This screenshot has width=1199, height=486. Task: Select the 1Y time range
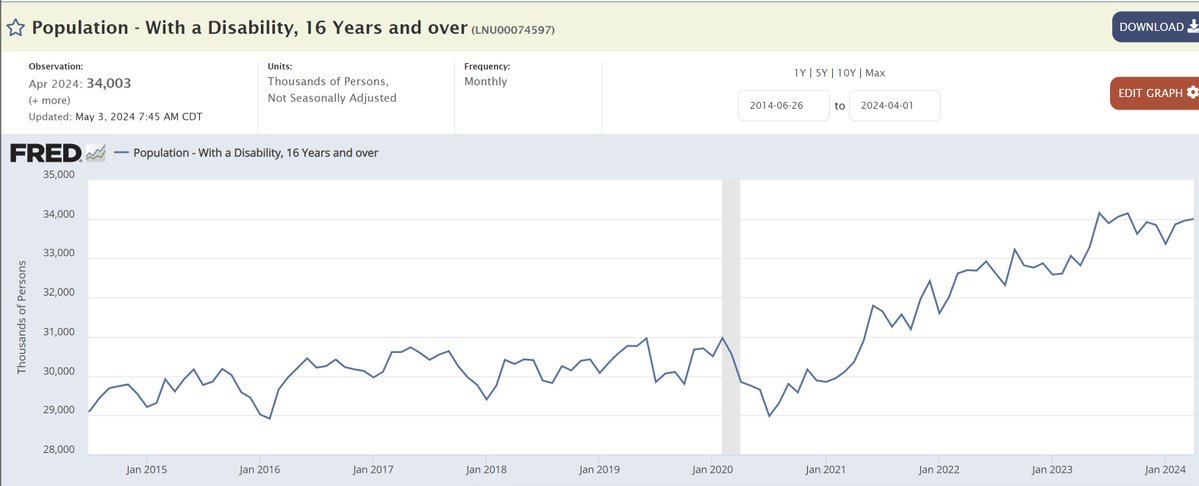point(801,73)
